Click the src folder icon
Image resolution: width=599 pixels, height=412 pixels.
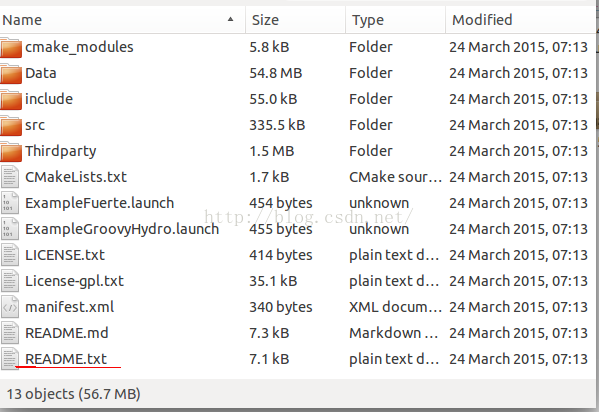[x=11, y=126]
